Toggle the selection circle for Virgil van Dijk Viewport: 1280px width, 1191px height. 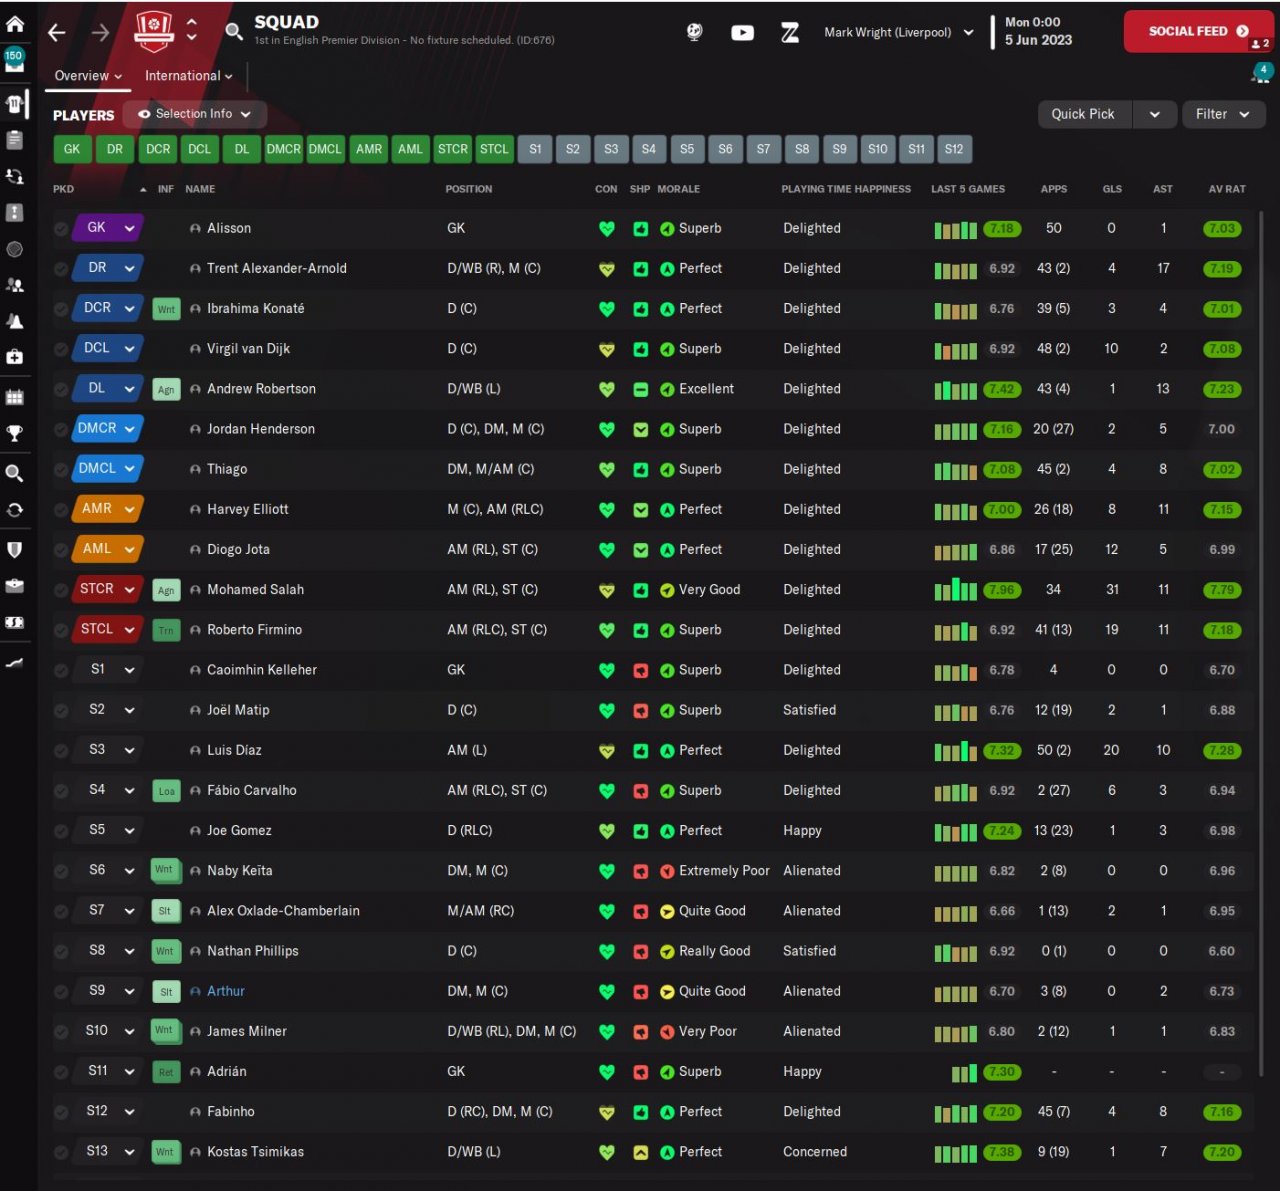pos(61,349)
